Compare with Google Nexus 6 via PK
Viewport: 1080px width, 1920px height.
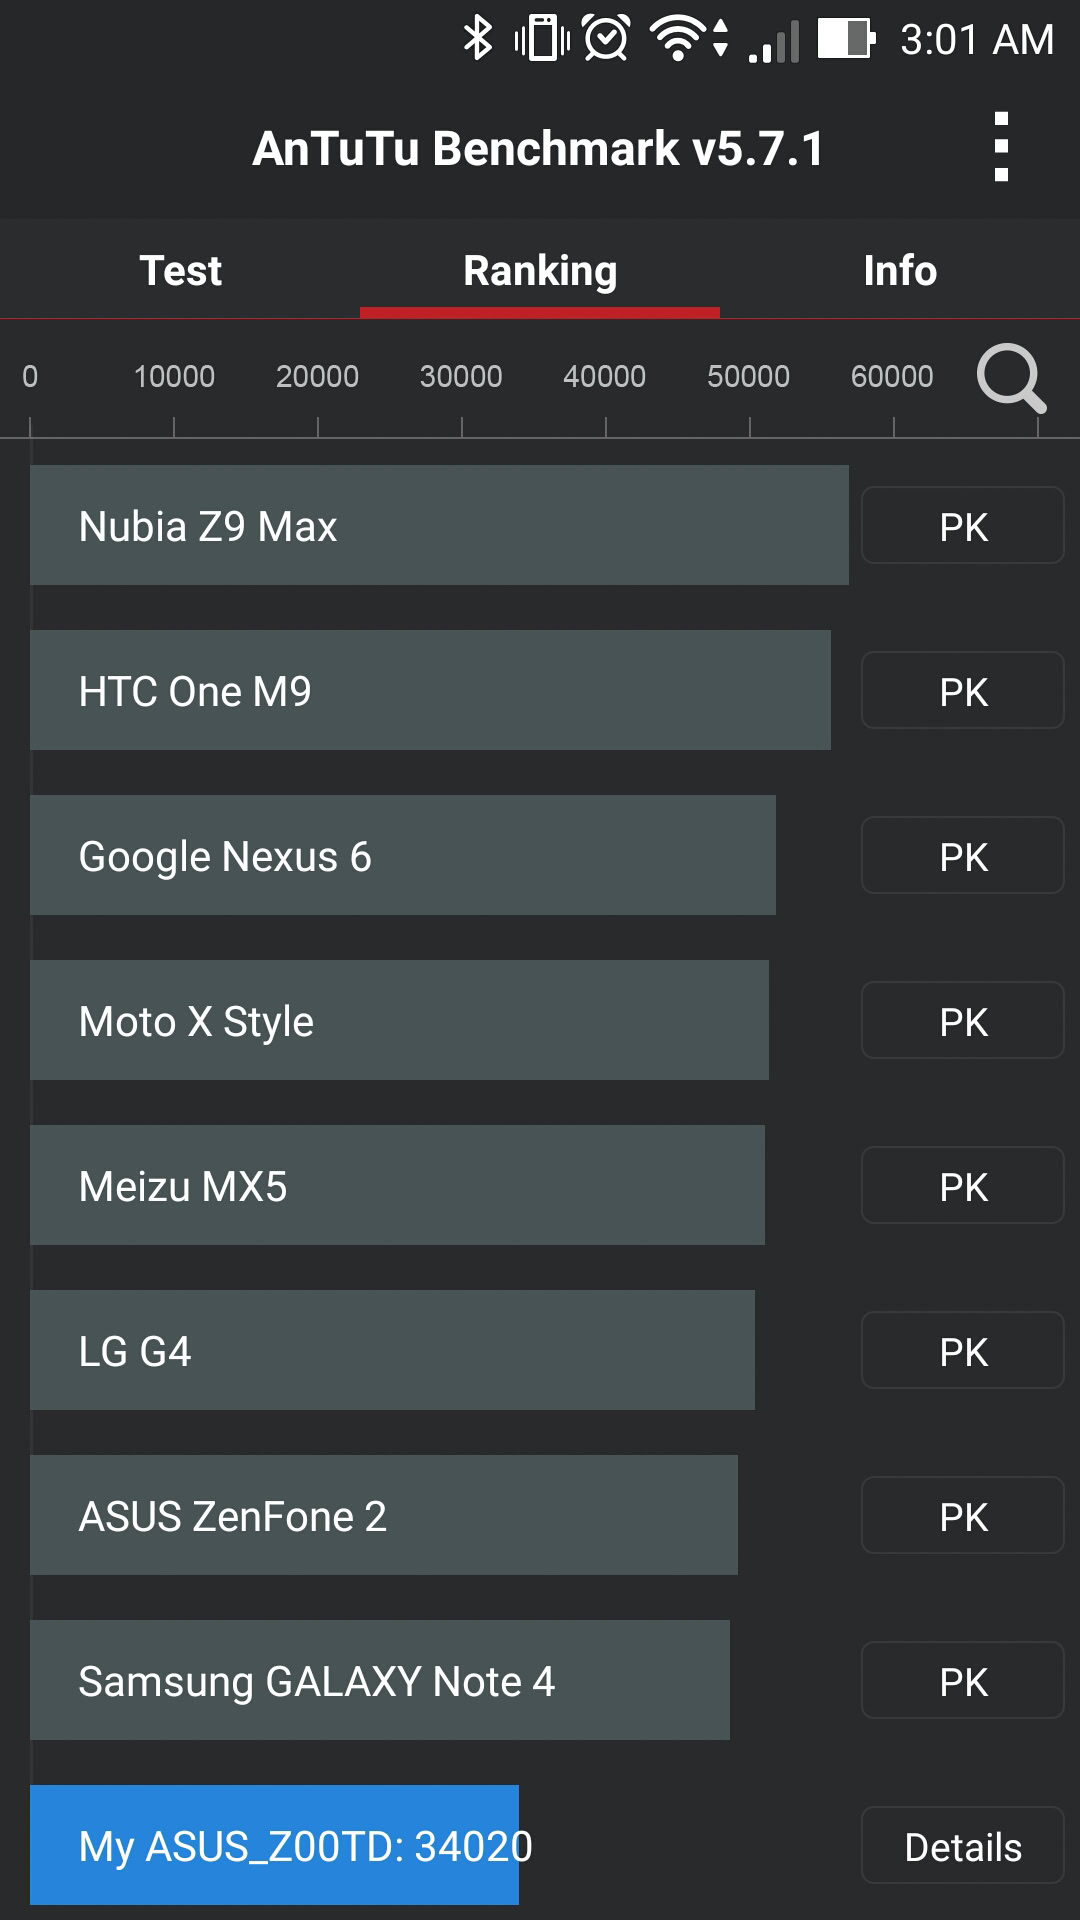click(x=962, y=856)
